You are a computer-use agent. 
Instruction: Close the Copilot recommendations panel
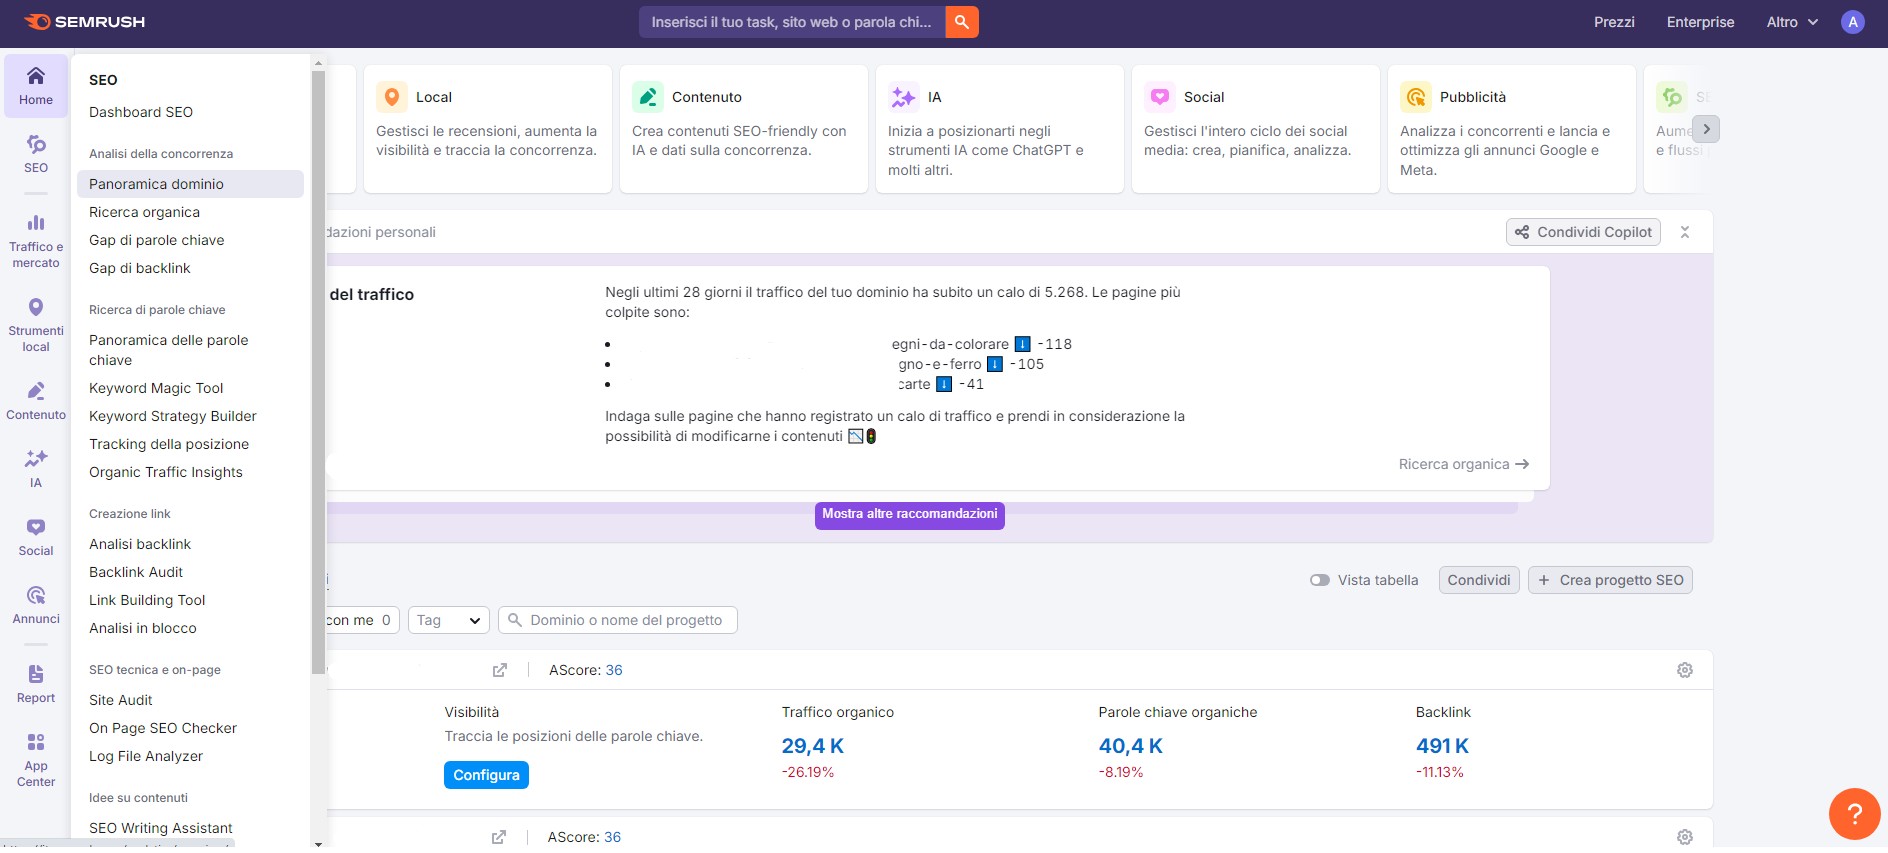(1685, 232)
